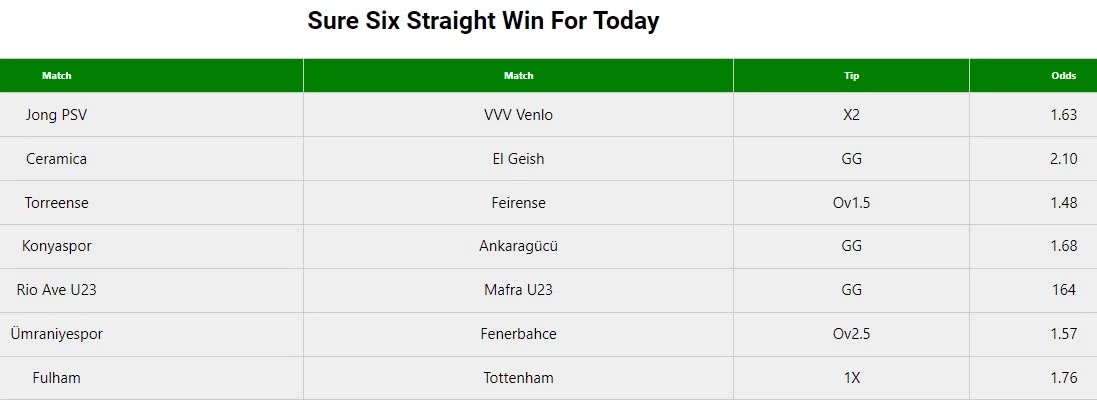The image size is (1097, 402).
Task: Select the Ceramica team cell
Action: tap(57, 159)
